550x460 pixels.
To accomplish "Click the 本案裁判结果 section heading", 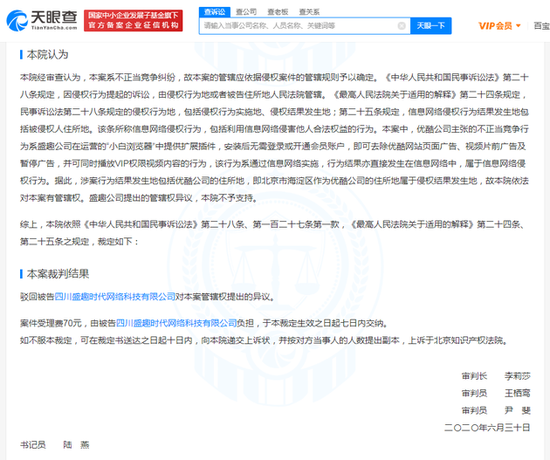I will 58,274.
